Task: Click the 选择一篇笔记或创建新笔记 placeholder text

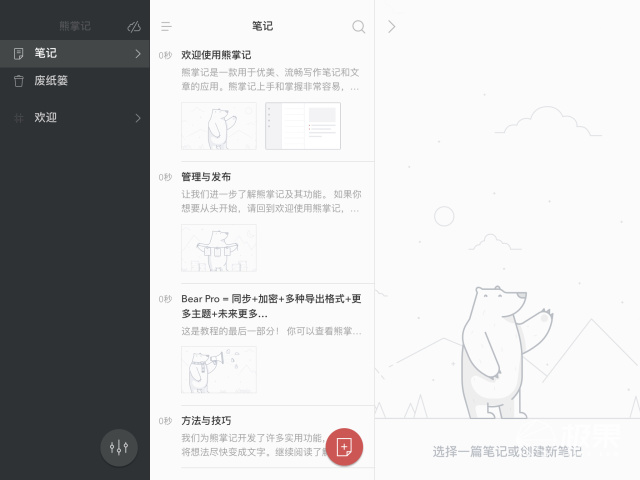Action: [x=507, y=451]
